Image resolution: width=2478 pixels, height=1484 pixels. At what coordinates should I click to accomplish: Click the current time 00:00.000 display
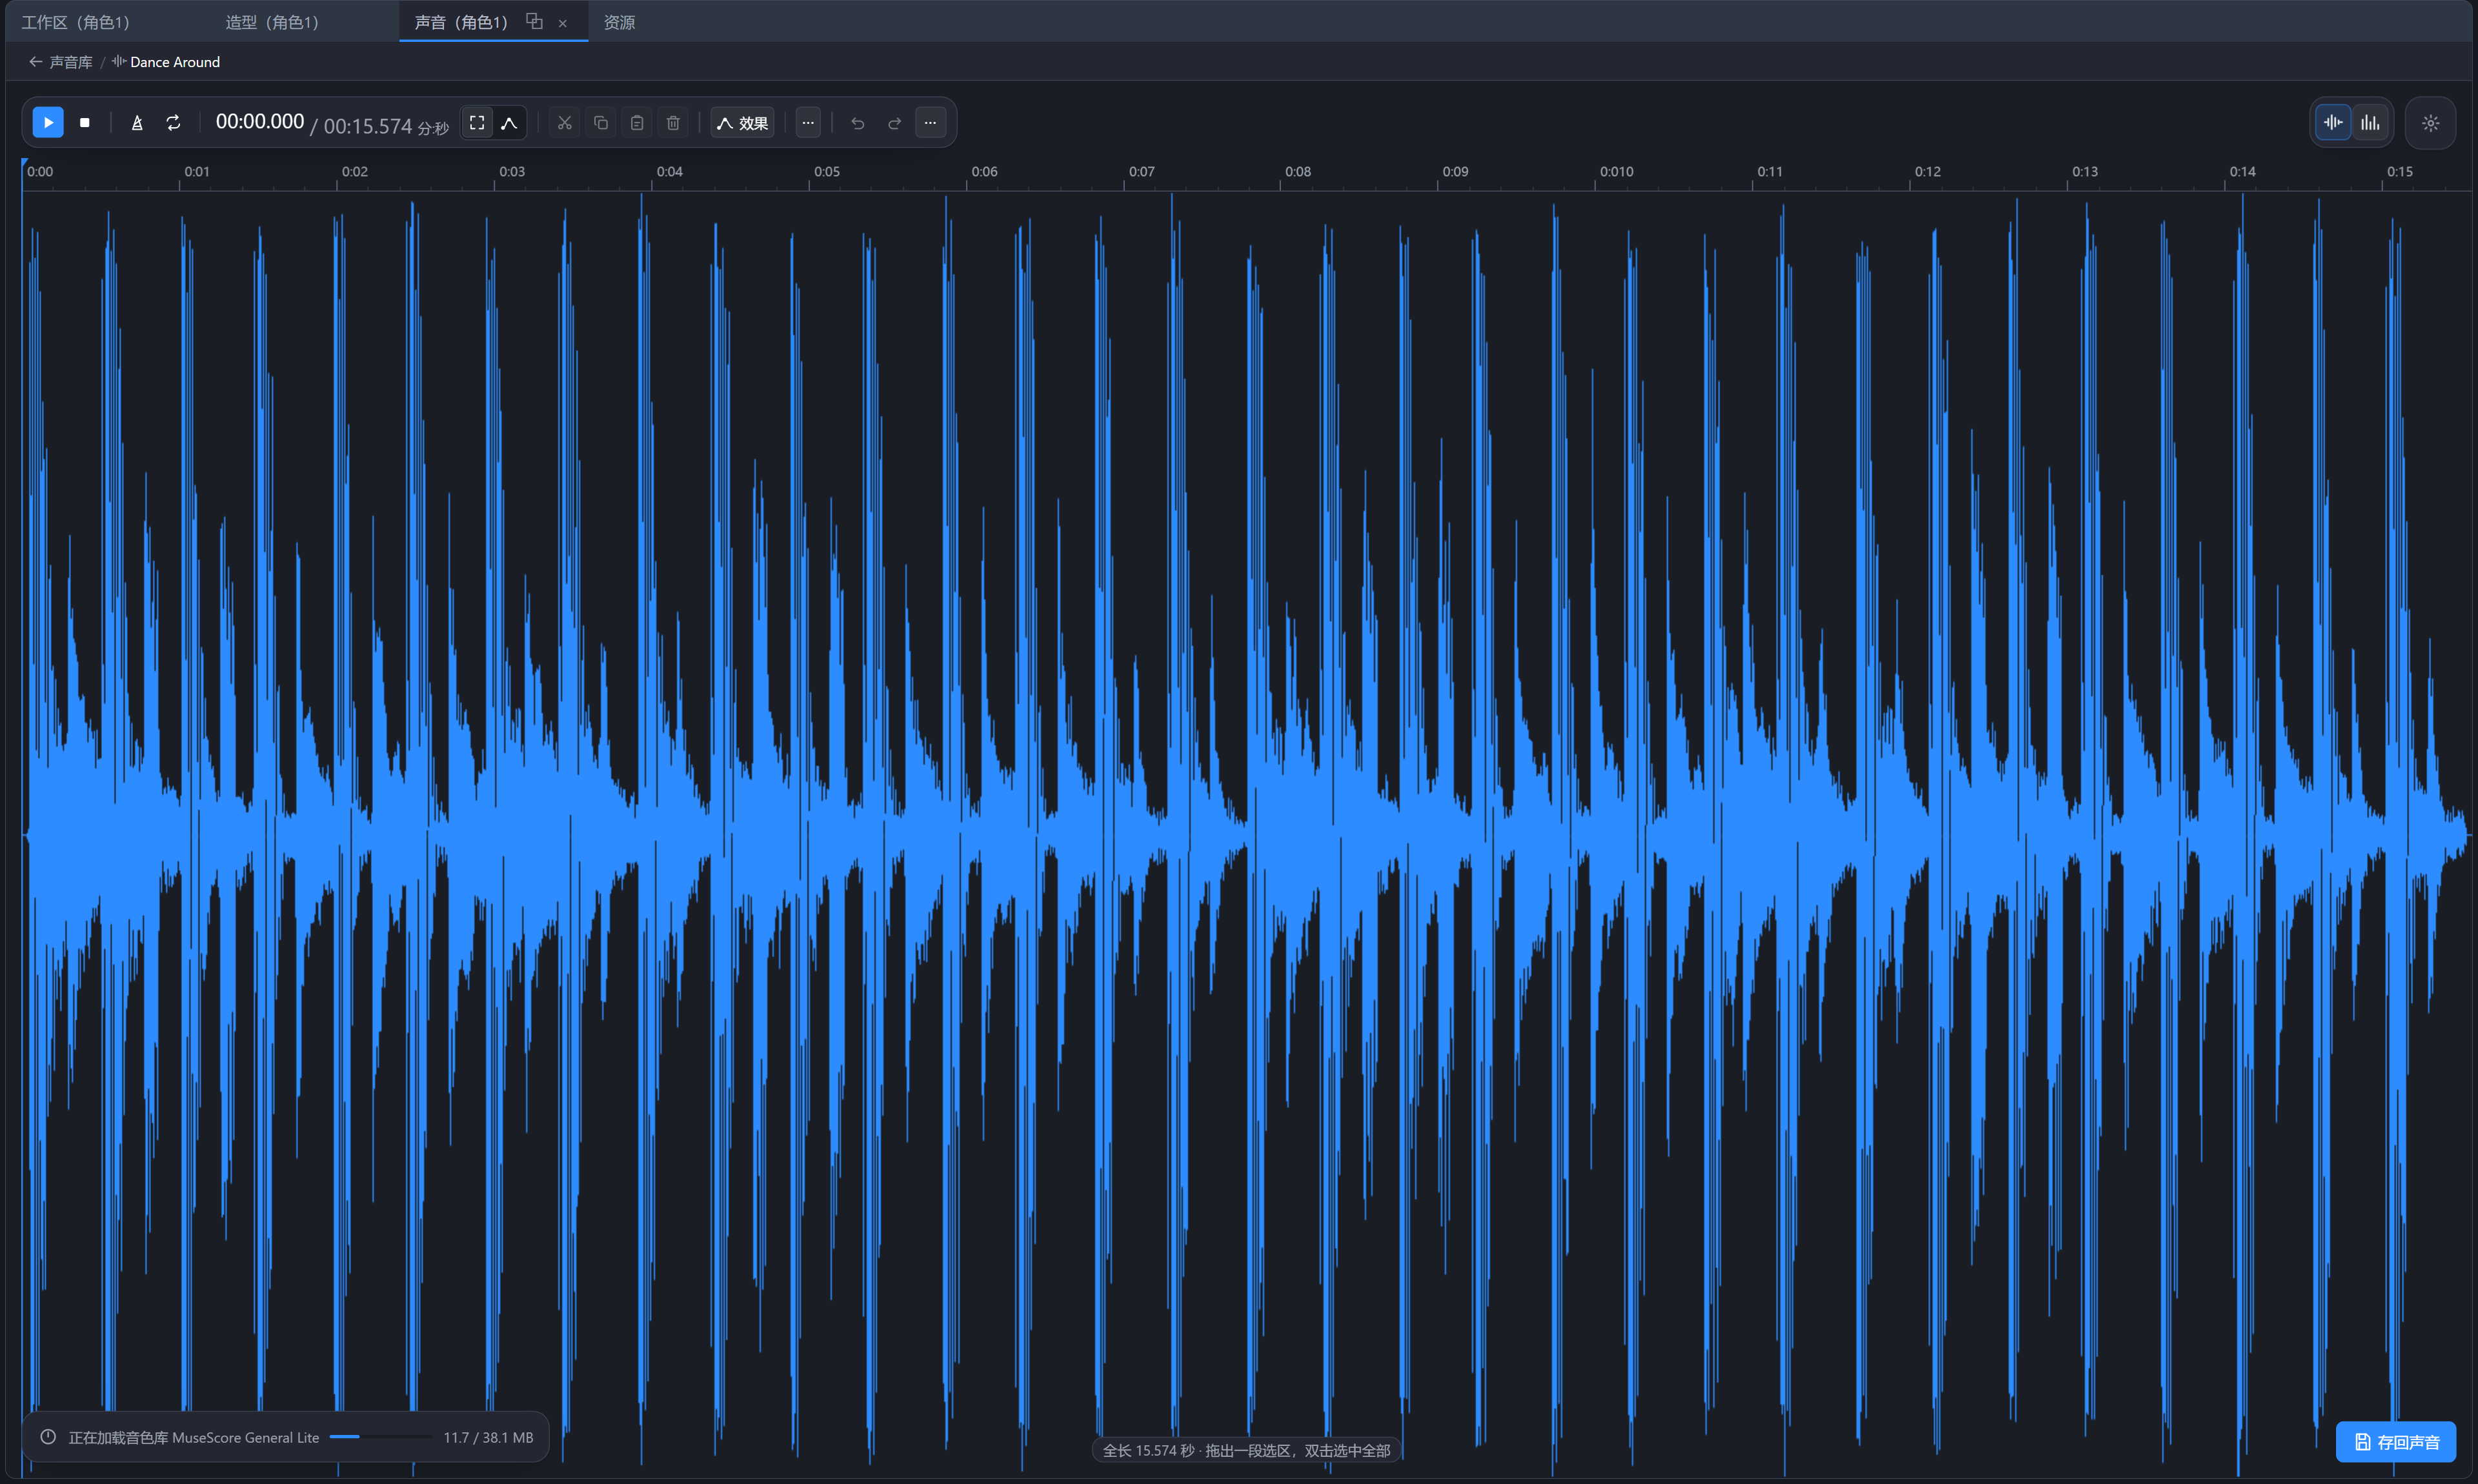pos(260,122)
